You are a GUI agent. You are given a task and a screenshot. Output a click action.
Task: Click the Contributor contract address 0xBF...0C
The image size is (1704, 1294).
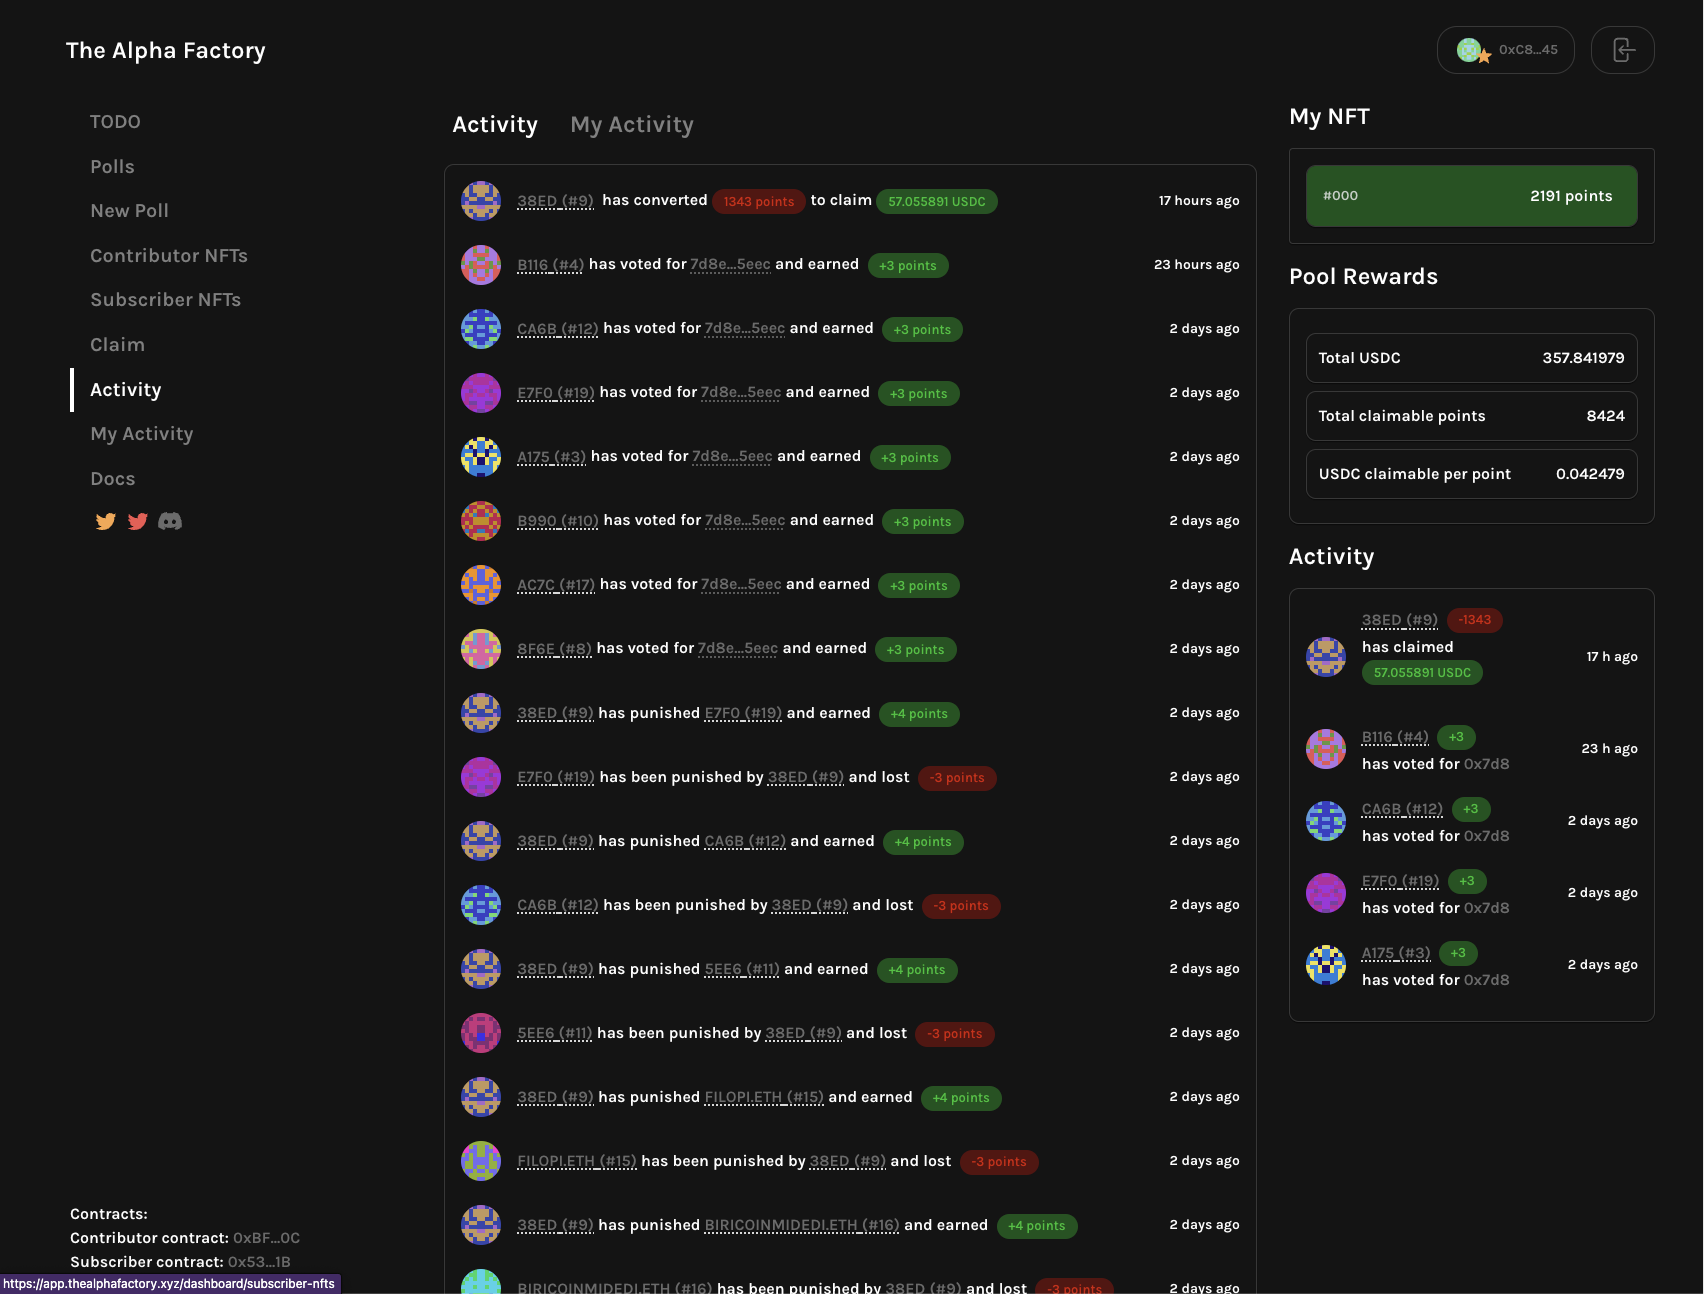[266, 1238]
